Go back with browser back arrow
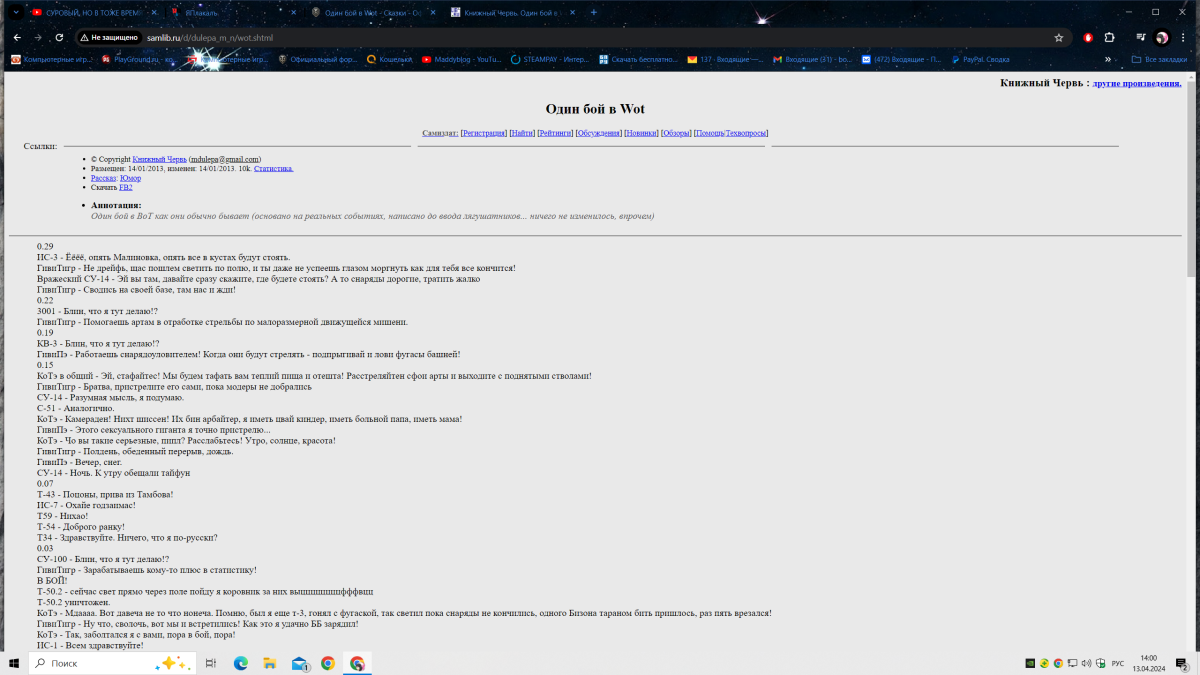This screenshot has width=1200, height=675. (17, 37)
